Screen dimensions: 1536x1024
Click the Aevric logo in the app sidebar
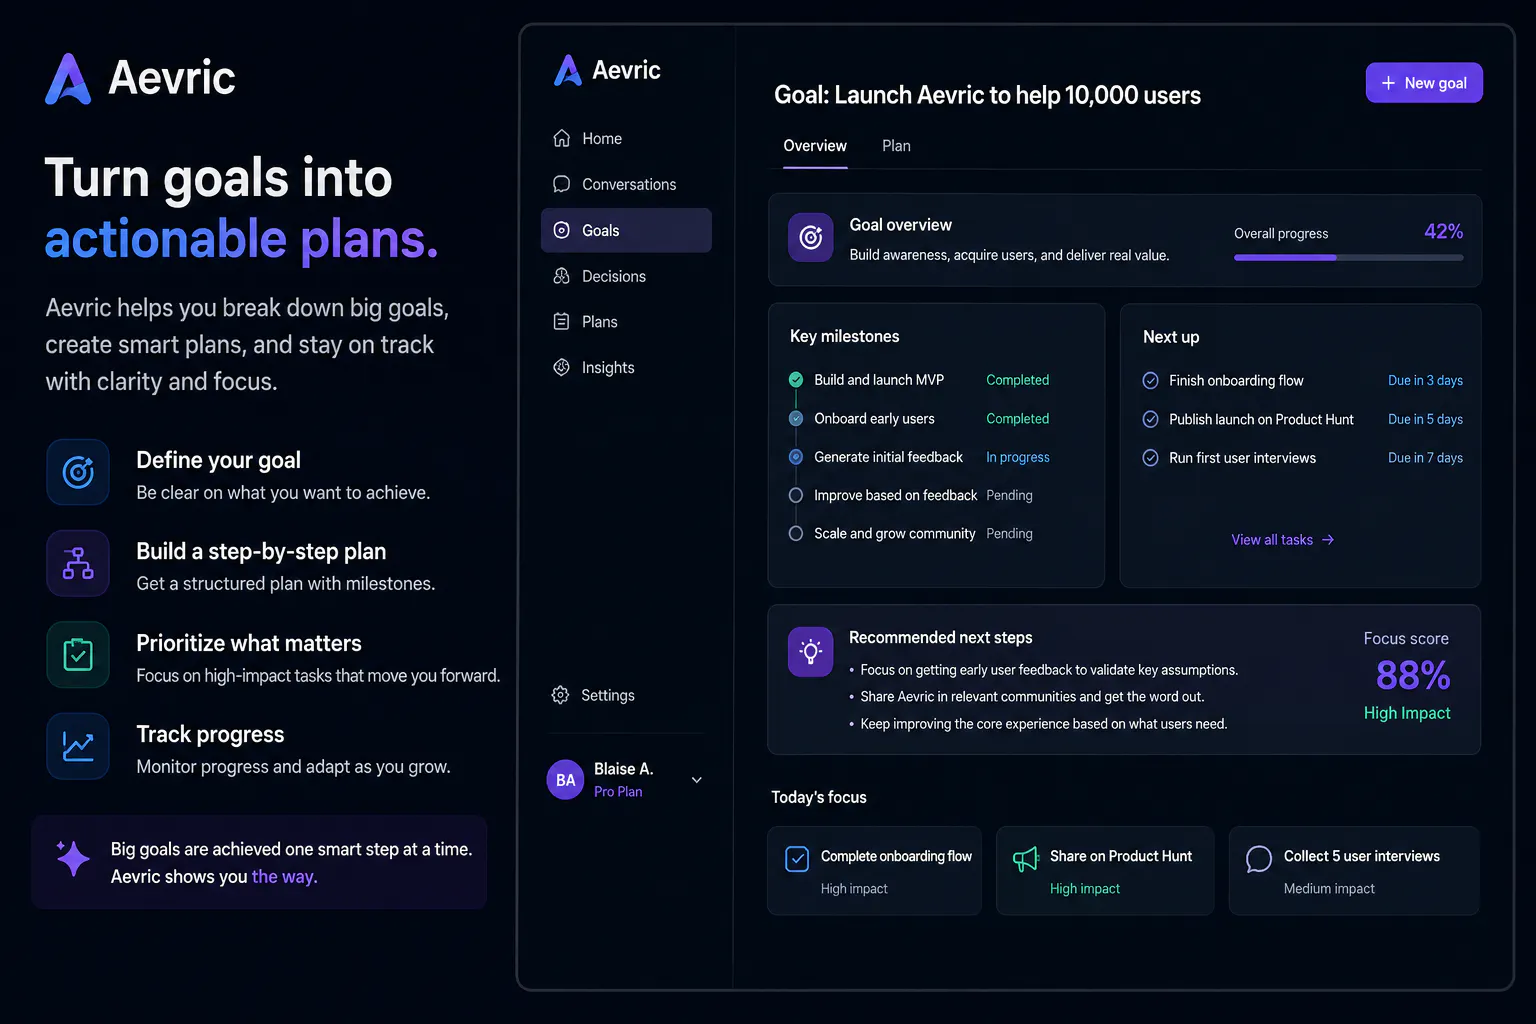[607, 70]
